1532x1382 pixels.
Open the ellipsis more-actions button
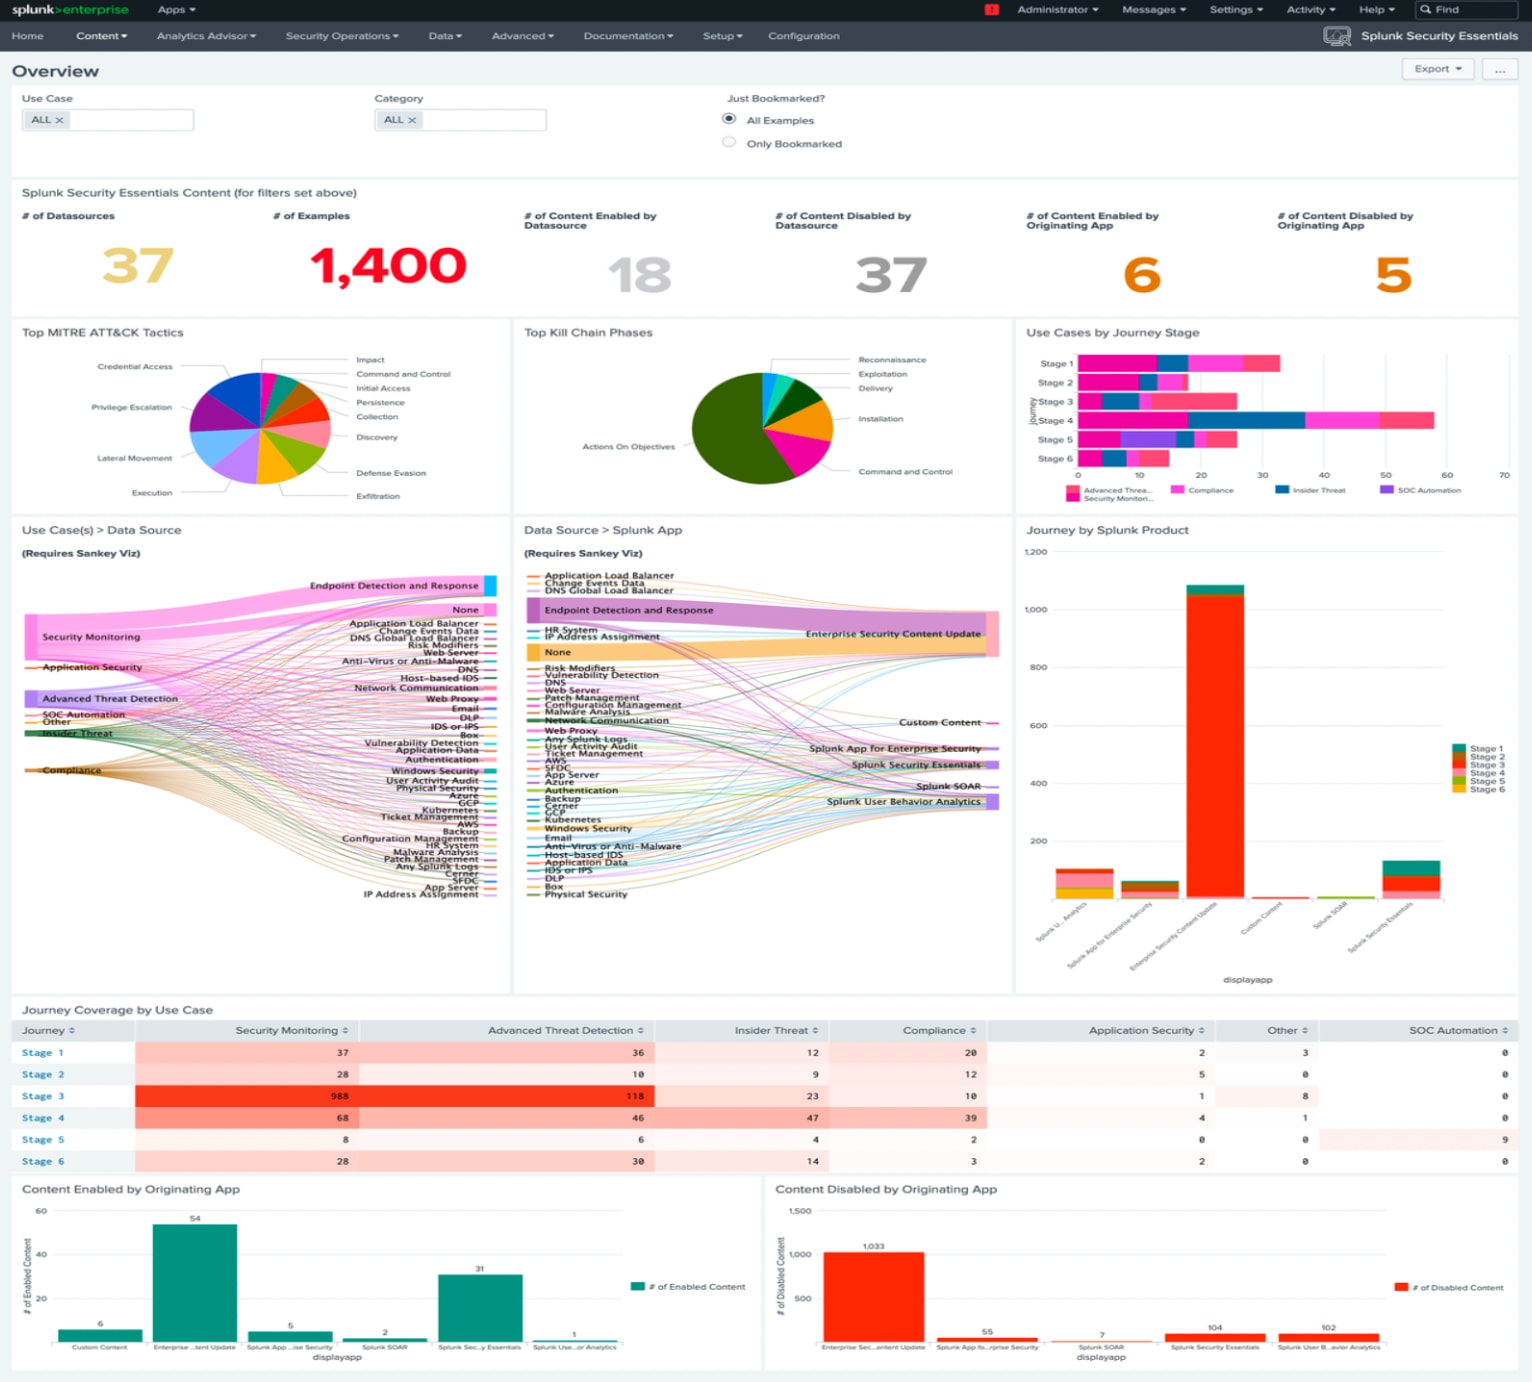(1500, 69)
